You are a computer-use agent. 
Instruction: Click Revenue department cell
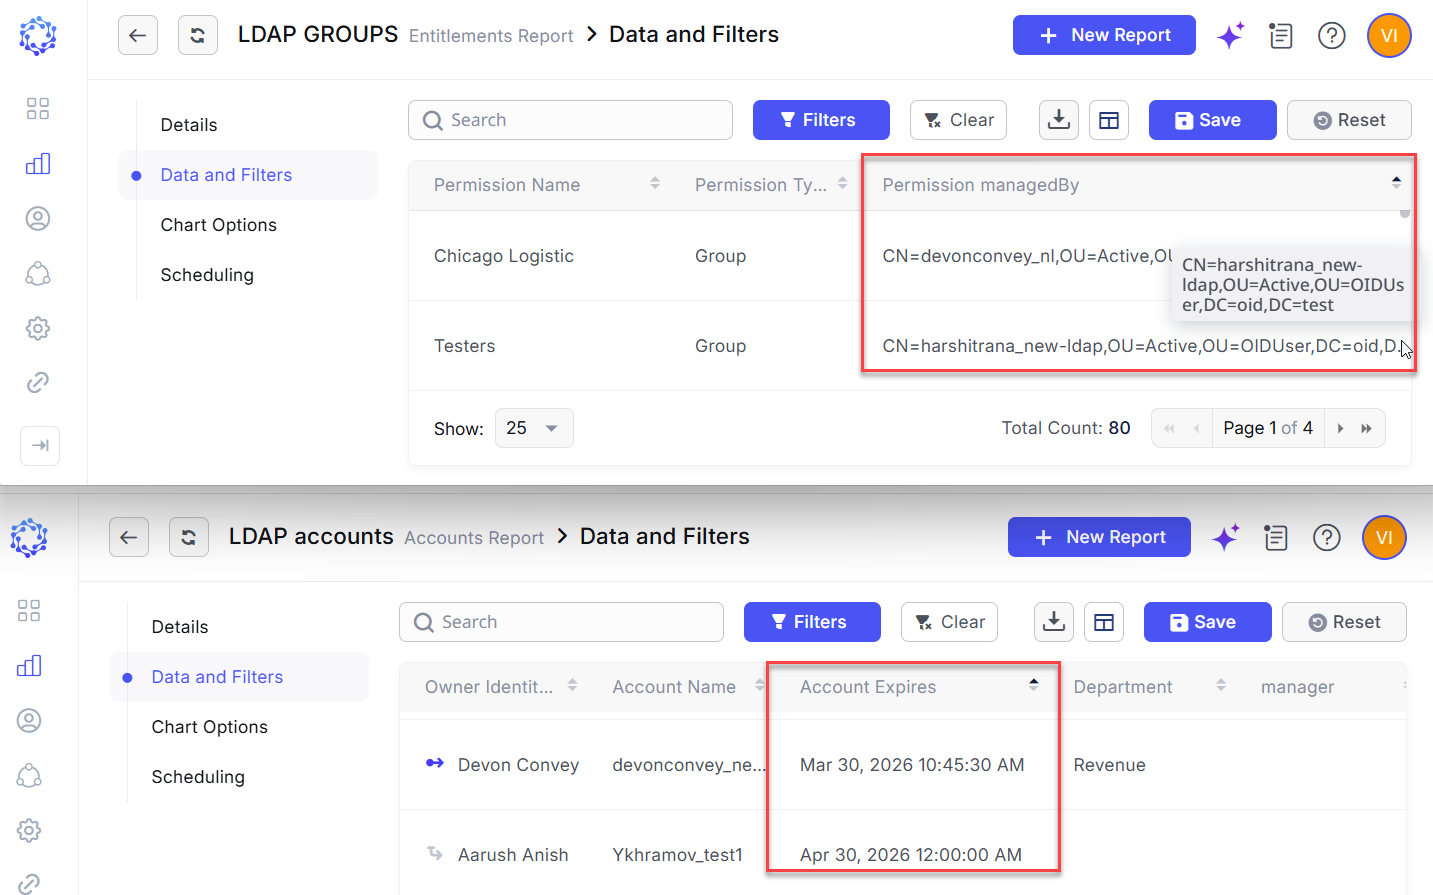pyautogui.click(x=1110, y=765)
